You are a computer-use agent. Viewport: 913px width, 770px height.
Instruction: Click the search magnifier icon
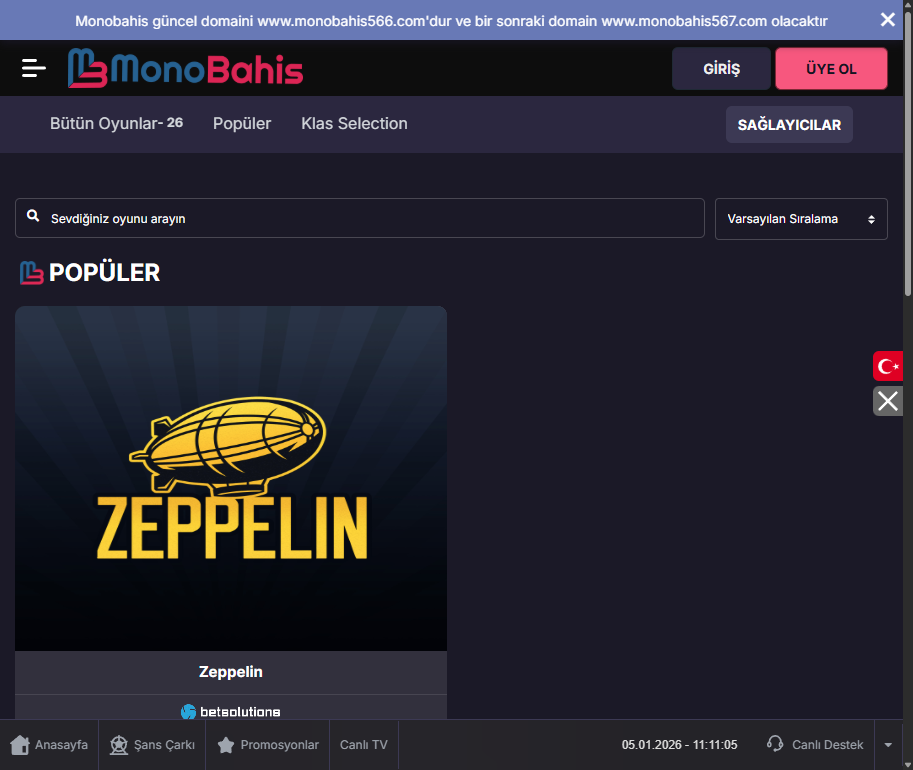click(x=34, y=217)
